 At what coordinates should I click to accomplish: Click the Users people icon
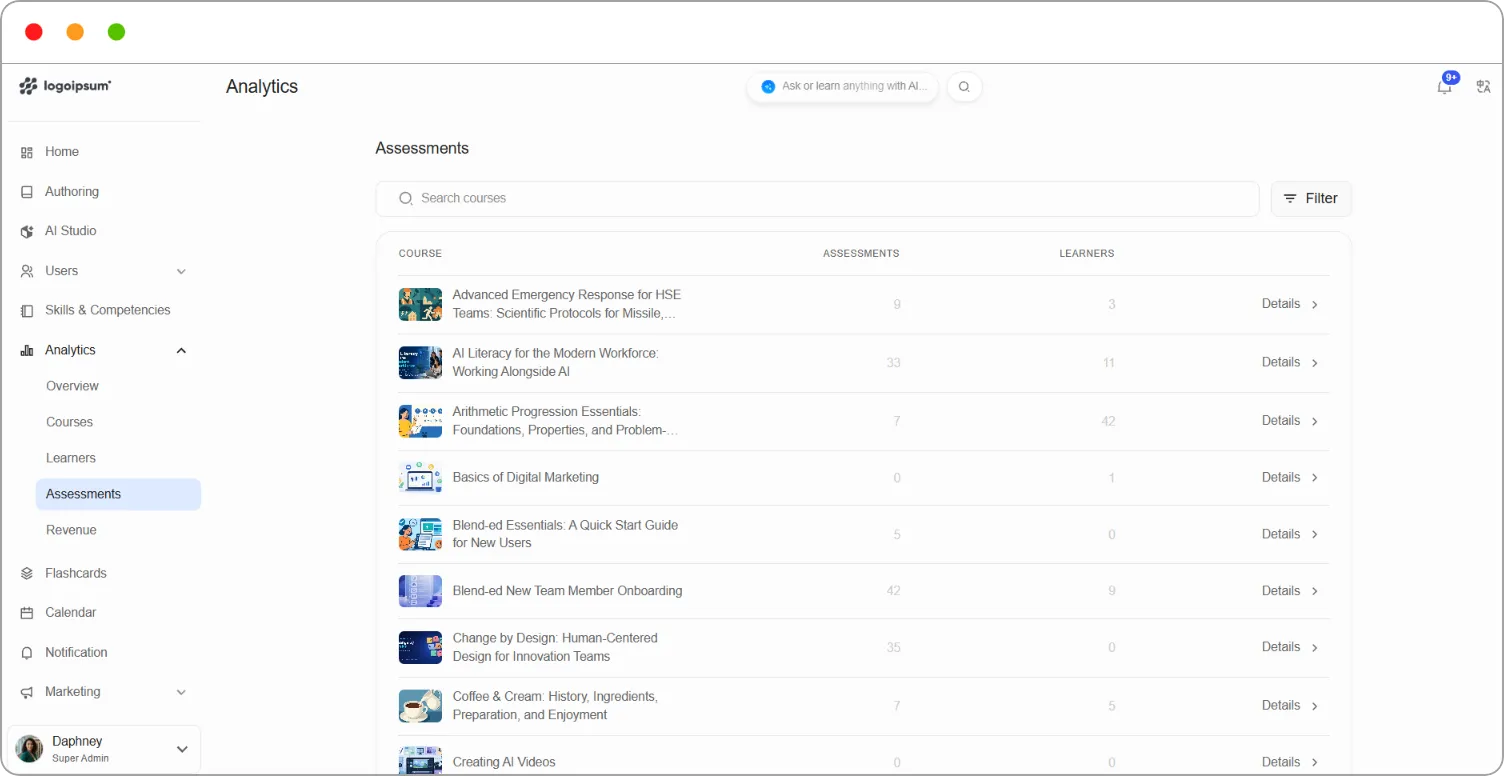[27, 271]
